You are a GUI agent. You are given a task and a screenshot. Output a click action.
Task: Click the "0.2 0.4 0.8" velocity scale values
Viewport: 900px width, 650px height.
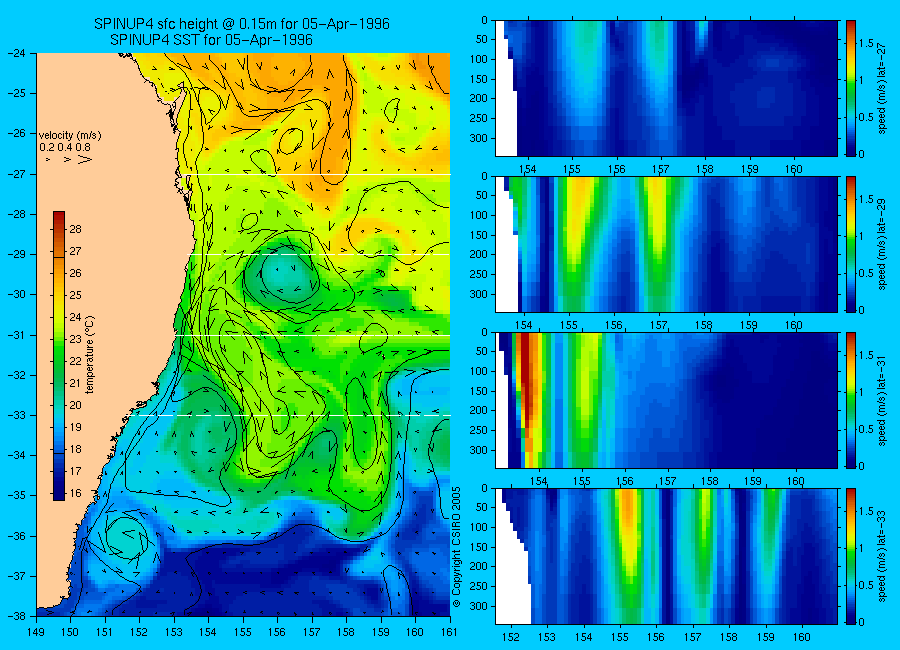pos(65,148)
